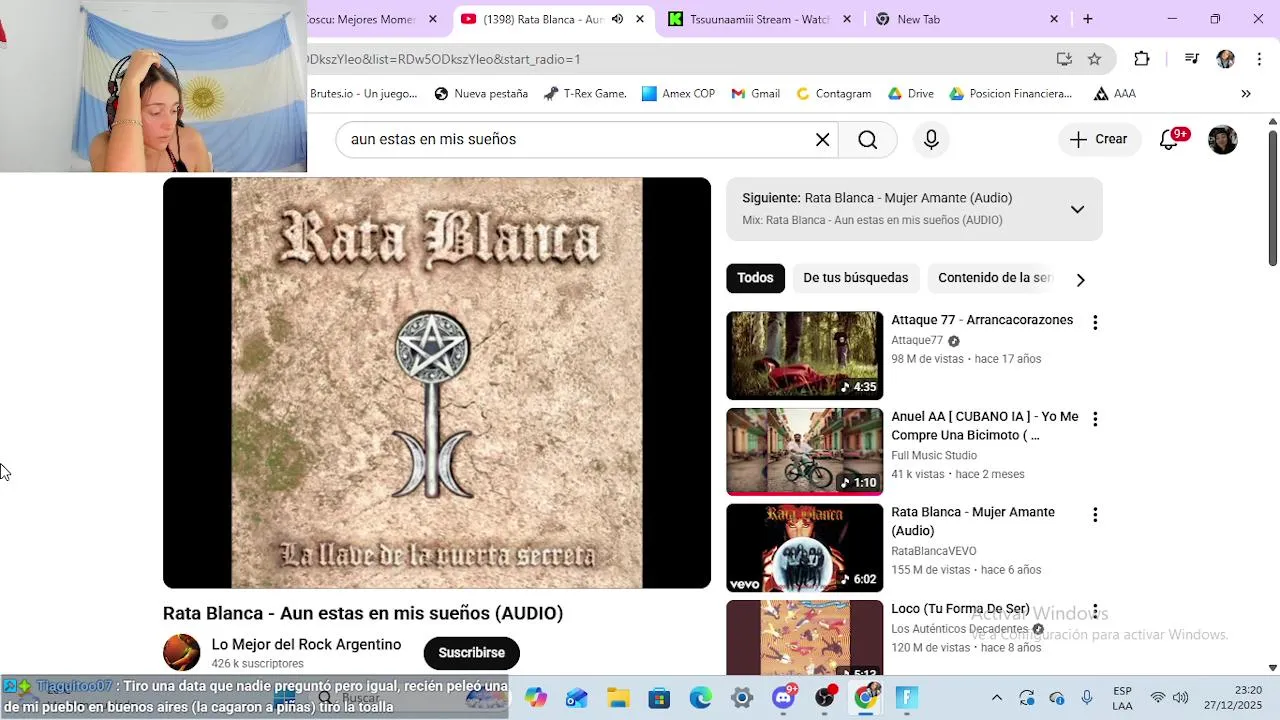Click the Attaque 77 Arrancacorazones thumbnail
Screen dimensions: 1280x720
click(x=804, y=356)
